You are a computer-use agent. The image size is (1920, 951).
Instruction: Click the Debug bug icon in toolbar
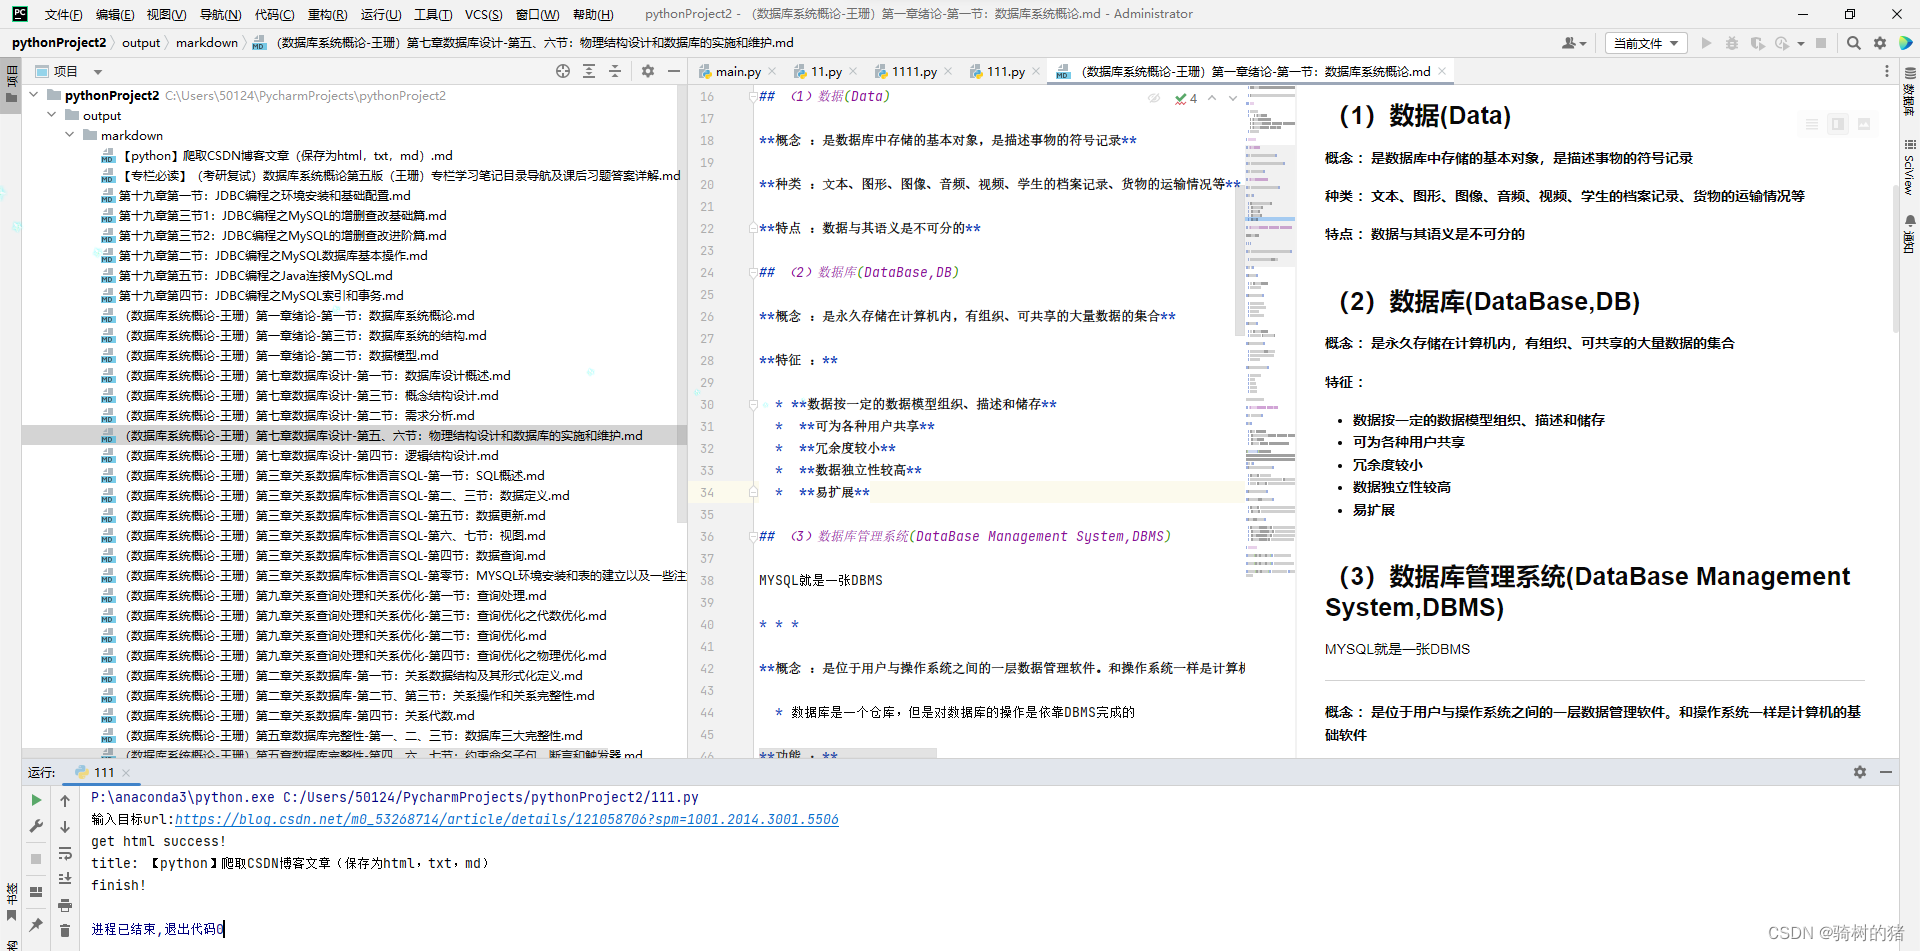point(1732,43)
